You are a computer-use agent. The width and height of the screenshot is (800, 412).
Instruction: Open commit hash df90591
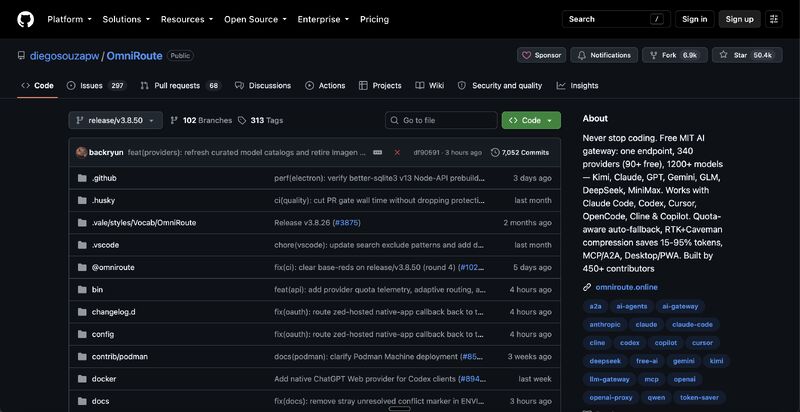(x=426, y=152)
